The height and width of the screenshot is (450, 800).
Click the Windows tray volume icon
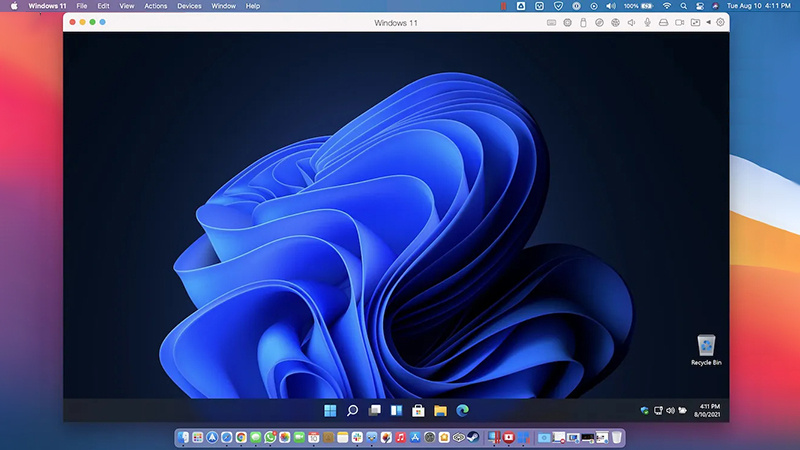[x=670, y=410]
